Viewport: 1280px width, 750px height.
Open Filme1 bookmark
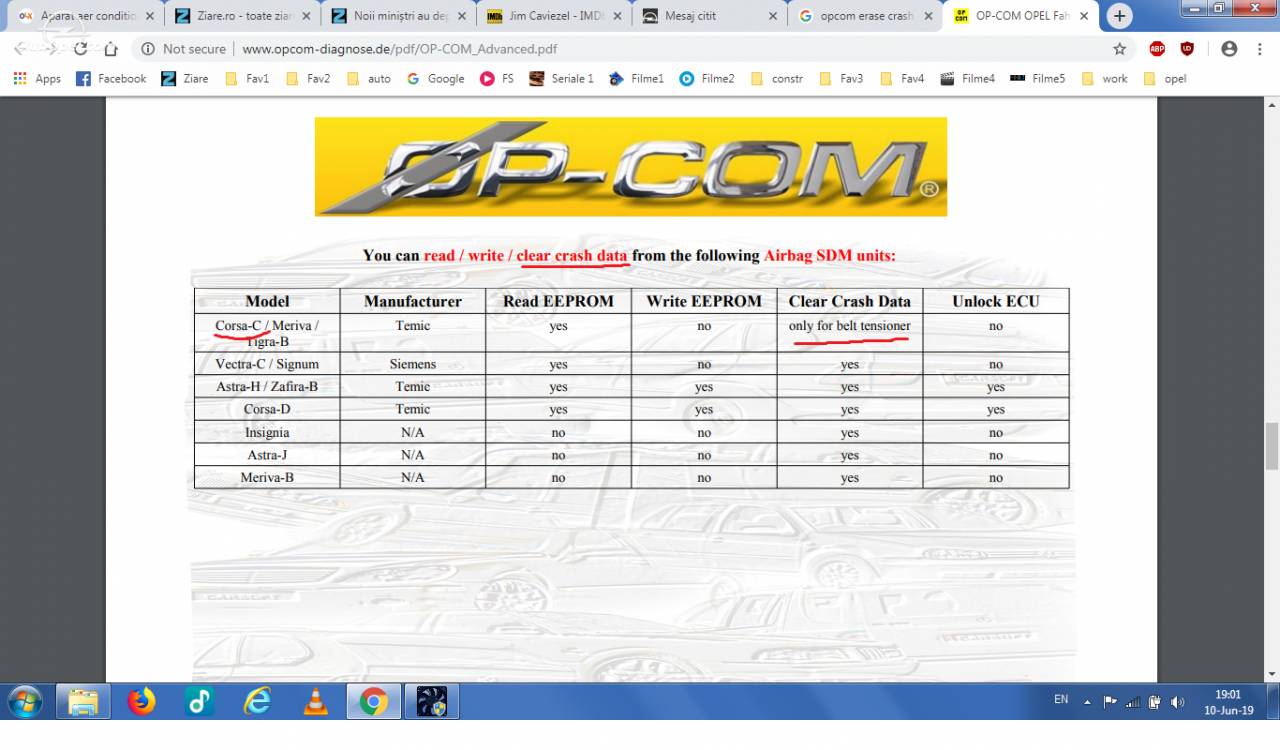tap(636, 79)
